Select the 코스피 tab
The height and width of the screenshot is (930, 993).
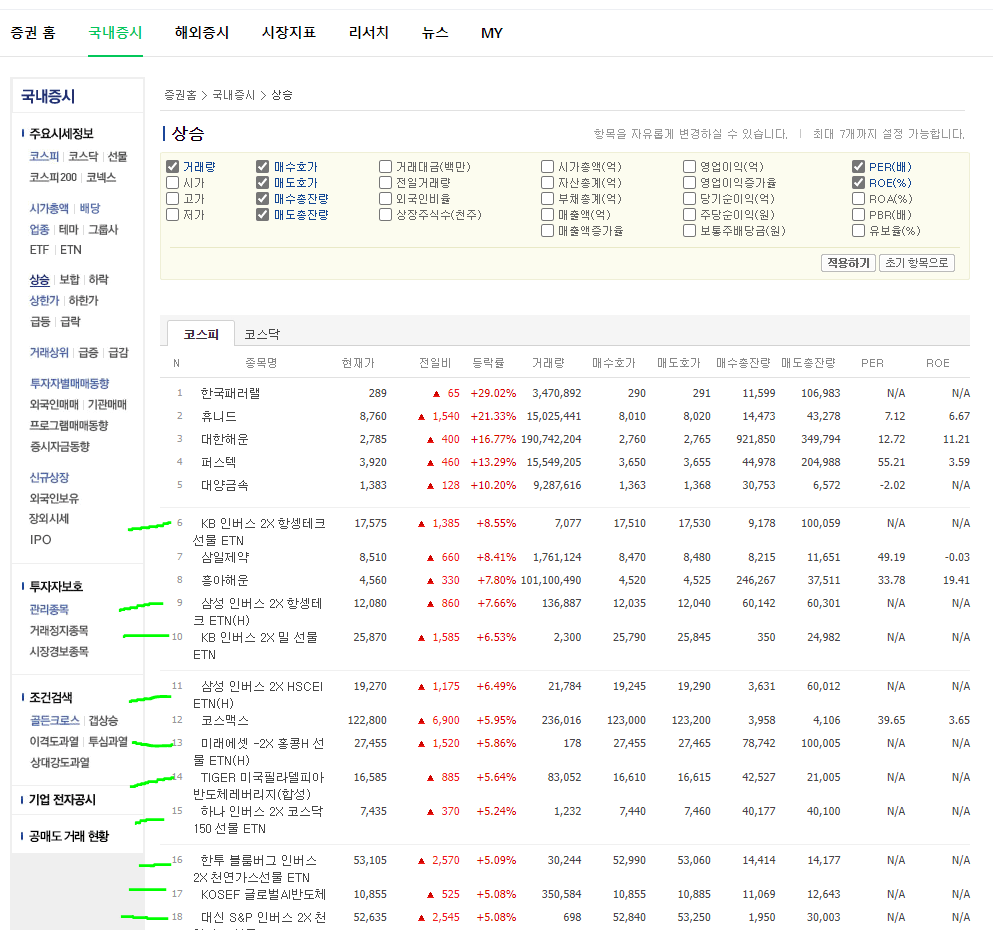201,334
